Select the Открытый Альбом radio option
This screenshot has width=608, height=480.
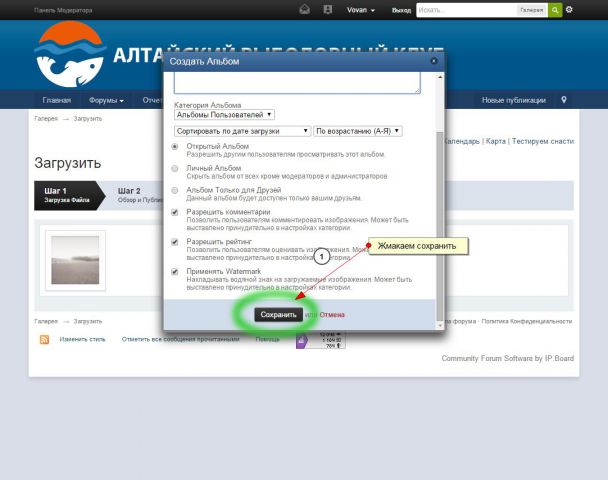(176, 146)
